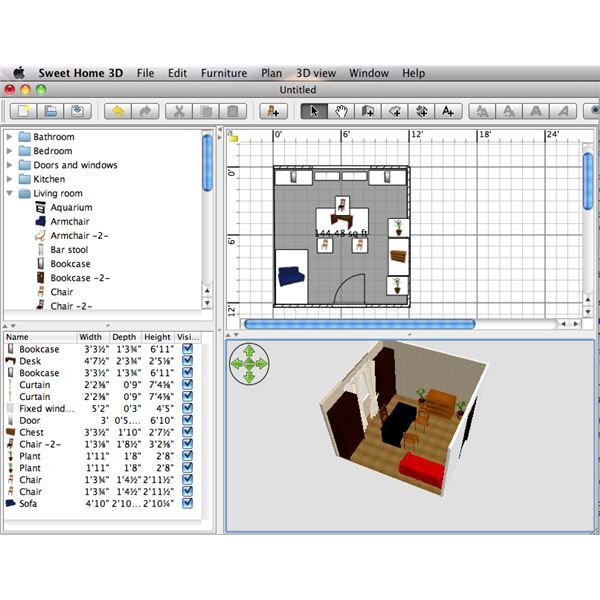This screenshot has width=600, height=600.
Task: Collapse the Living room catalog folder
Action: click(10, 193)
